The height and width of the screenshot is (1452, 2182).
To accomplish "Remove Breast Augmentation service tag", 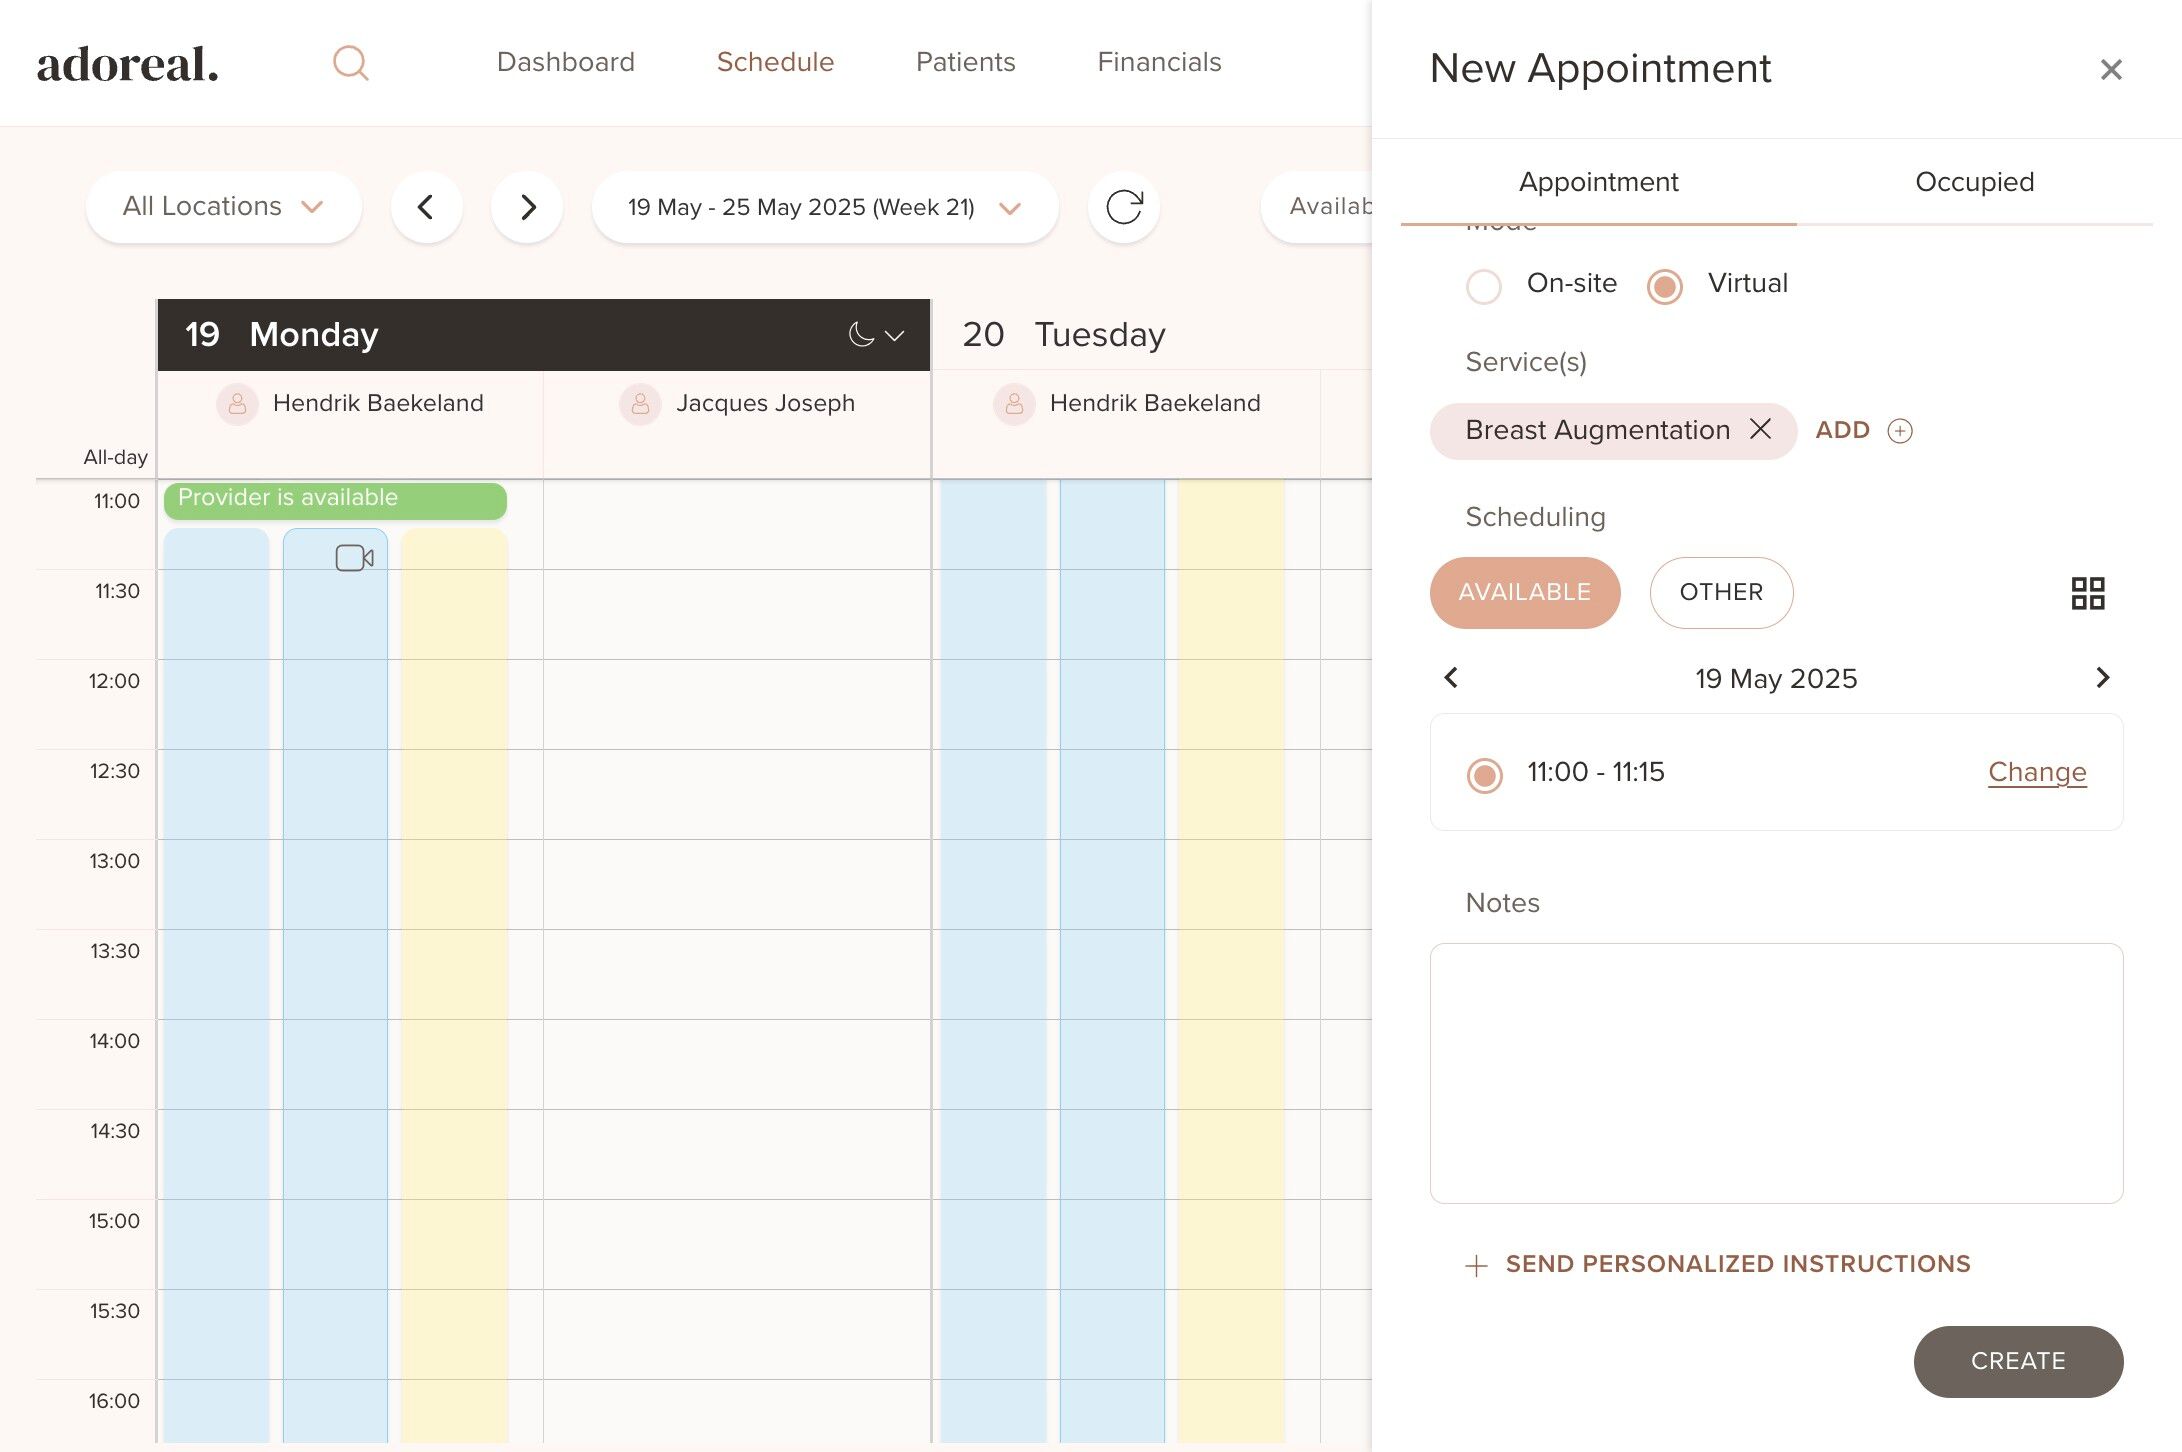I will point(1760,429).
